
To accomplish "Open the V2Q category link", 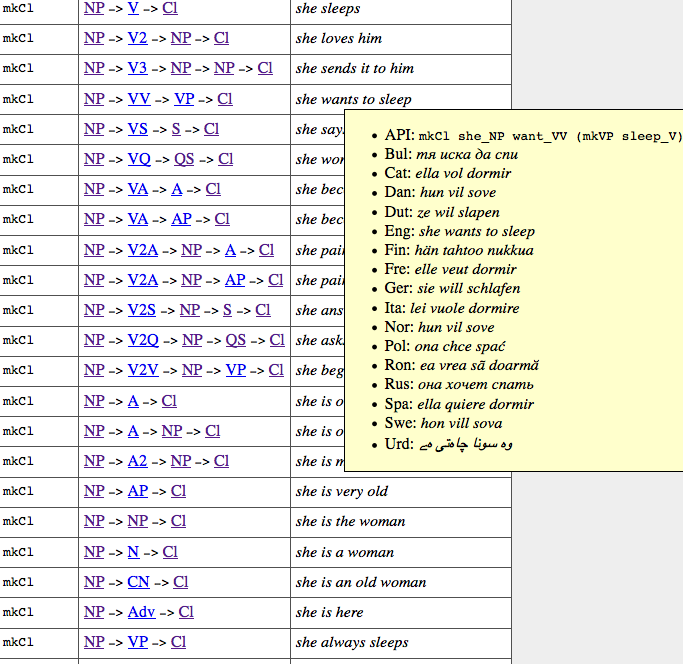I will [143, 340].
